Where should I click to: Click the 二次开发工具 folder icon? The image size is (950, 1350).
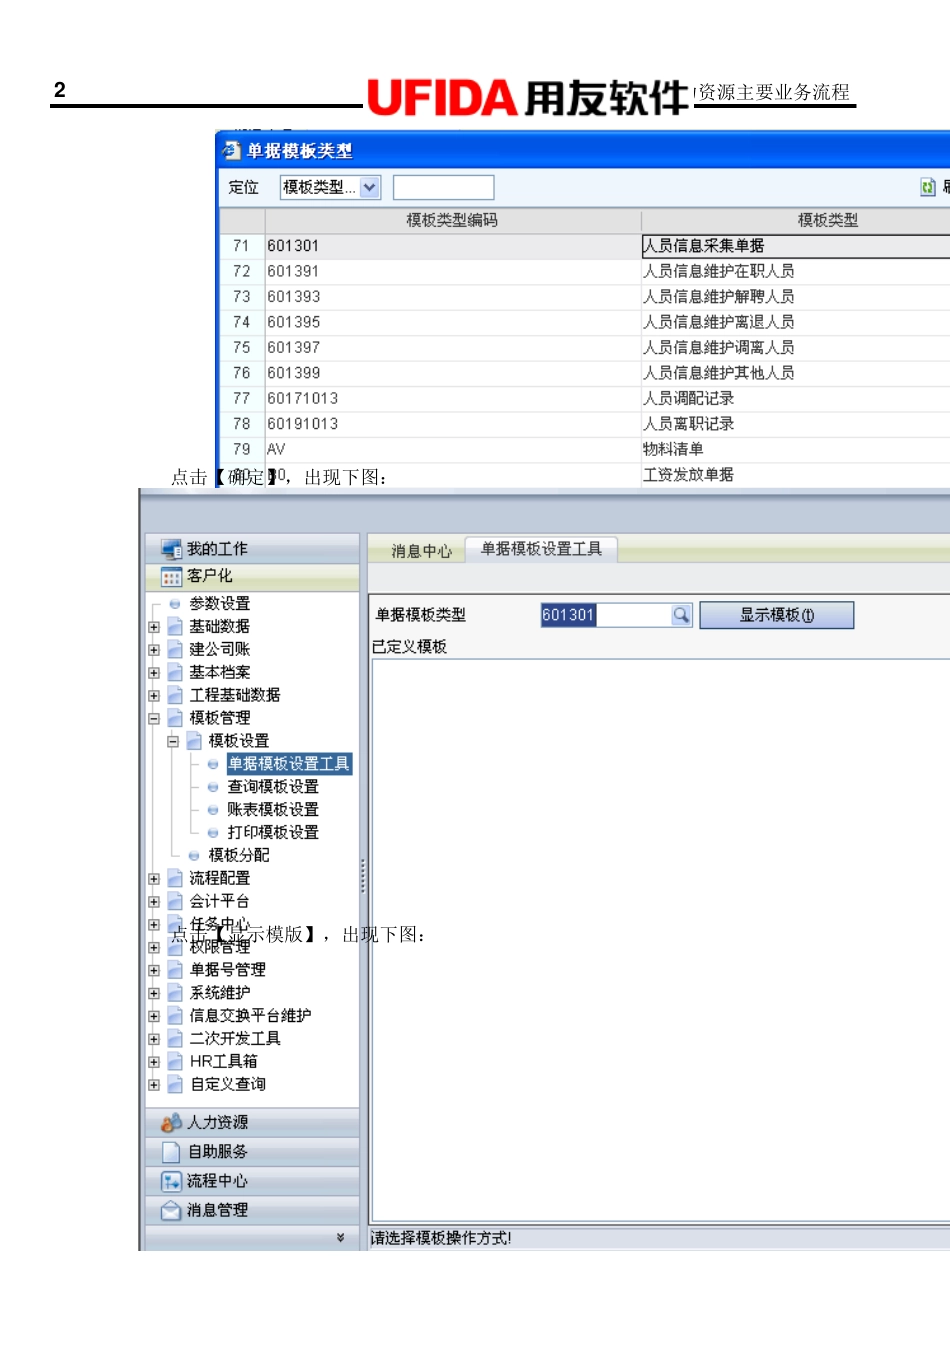(x=175, y=1039)
